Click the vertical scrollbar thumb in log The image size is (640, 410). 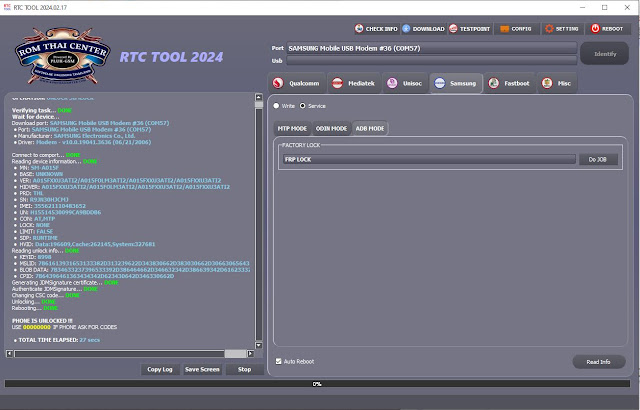pyautogui.click(x=259, y=105)
